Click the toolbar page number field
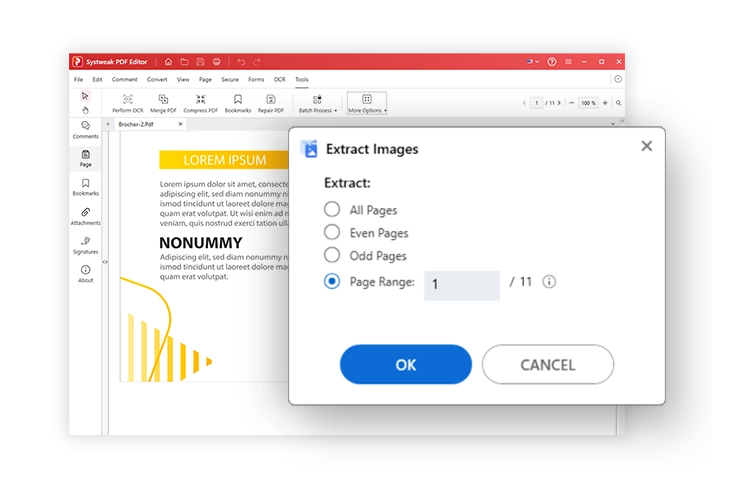Image resolution: width=740 pixels, height=500 pixels. tap(537, 103)
